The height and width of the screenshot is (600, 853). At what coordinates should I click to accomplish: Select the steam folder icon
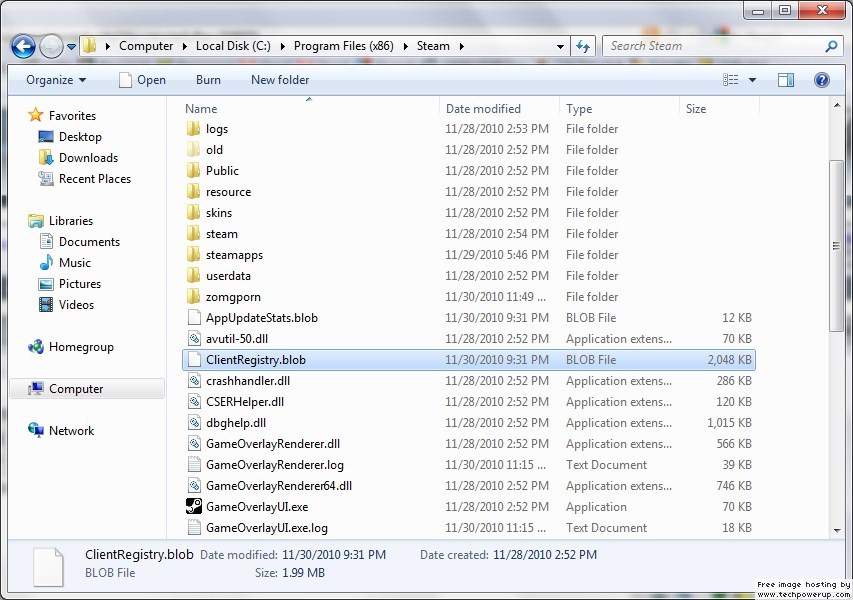pos(194,233)
